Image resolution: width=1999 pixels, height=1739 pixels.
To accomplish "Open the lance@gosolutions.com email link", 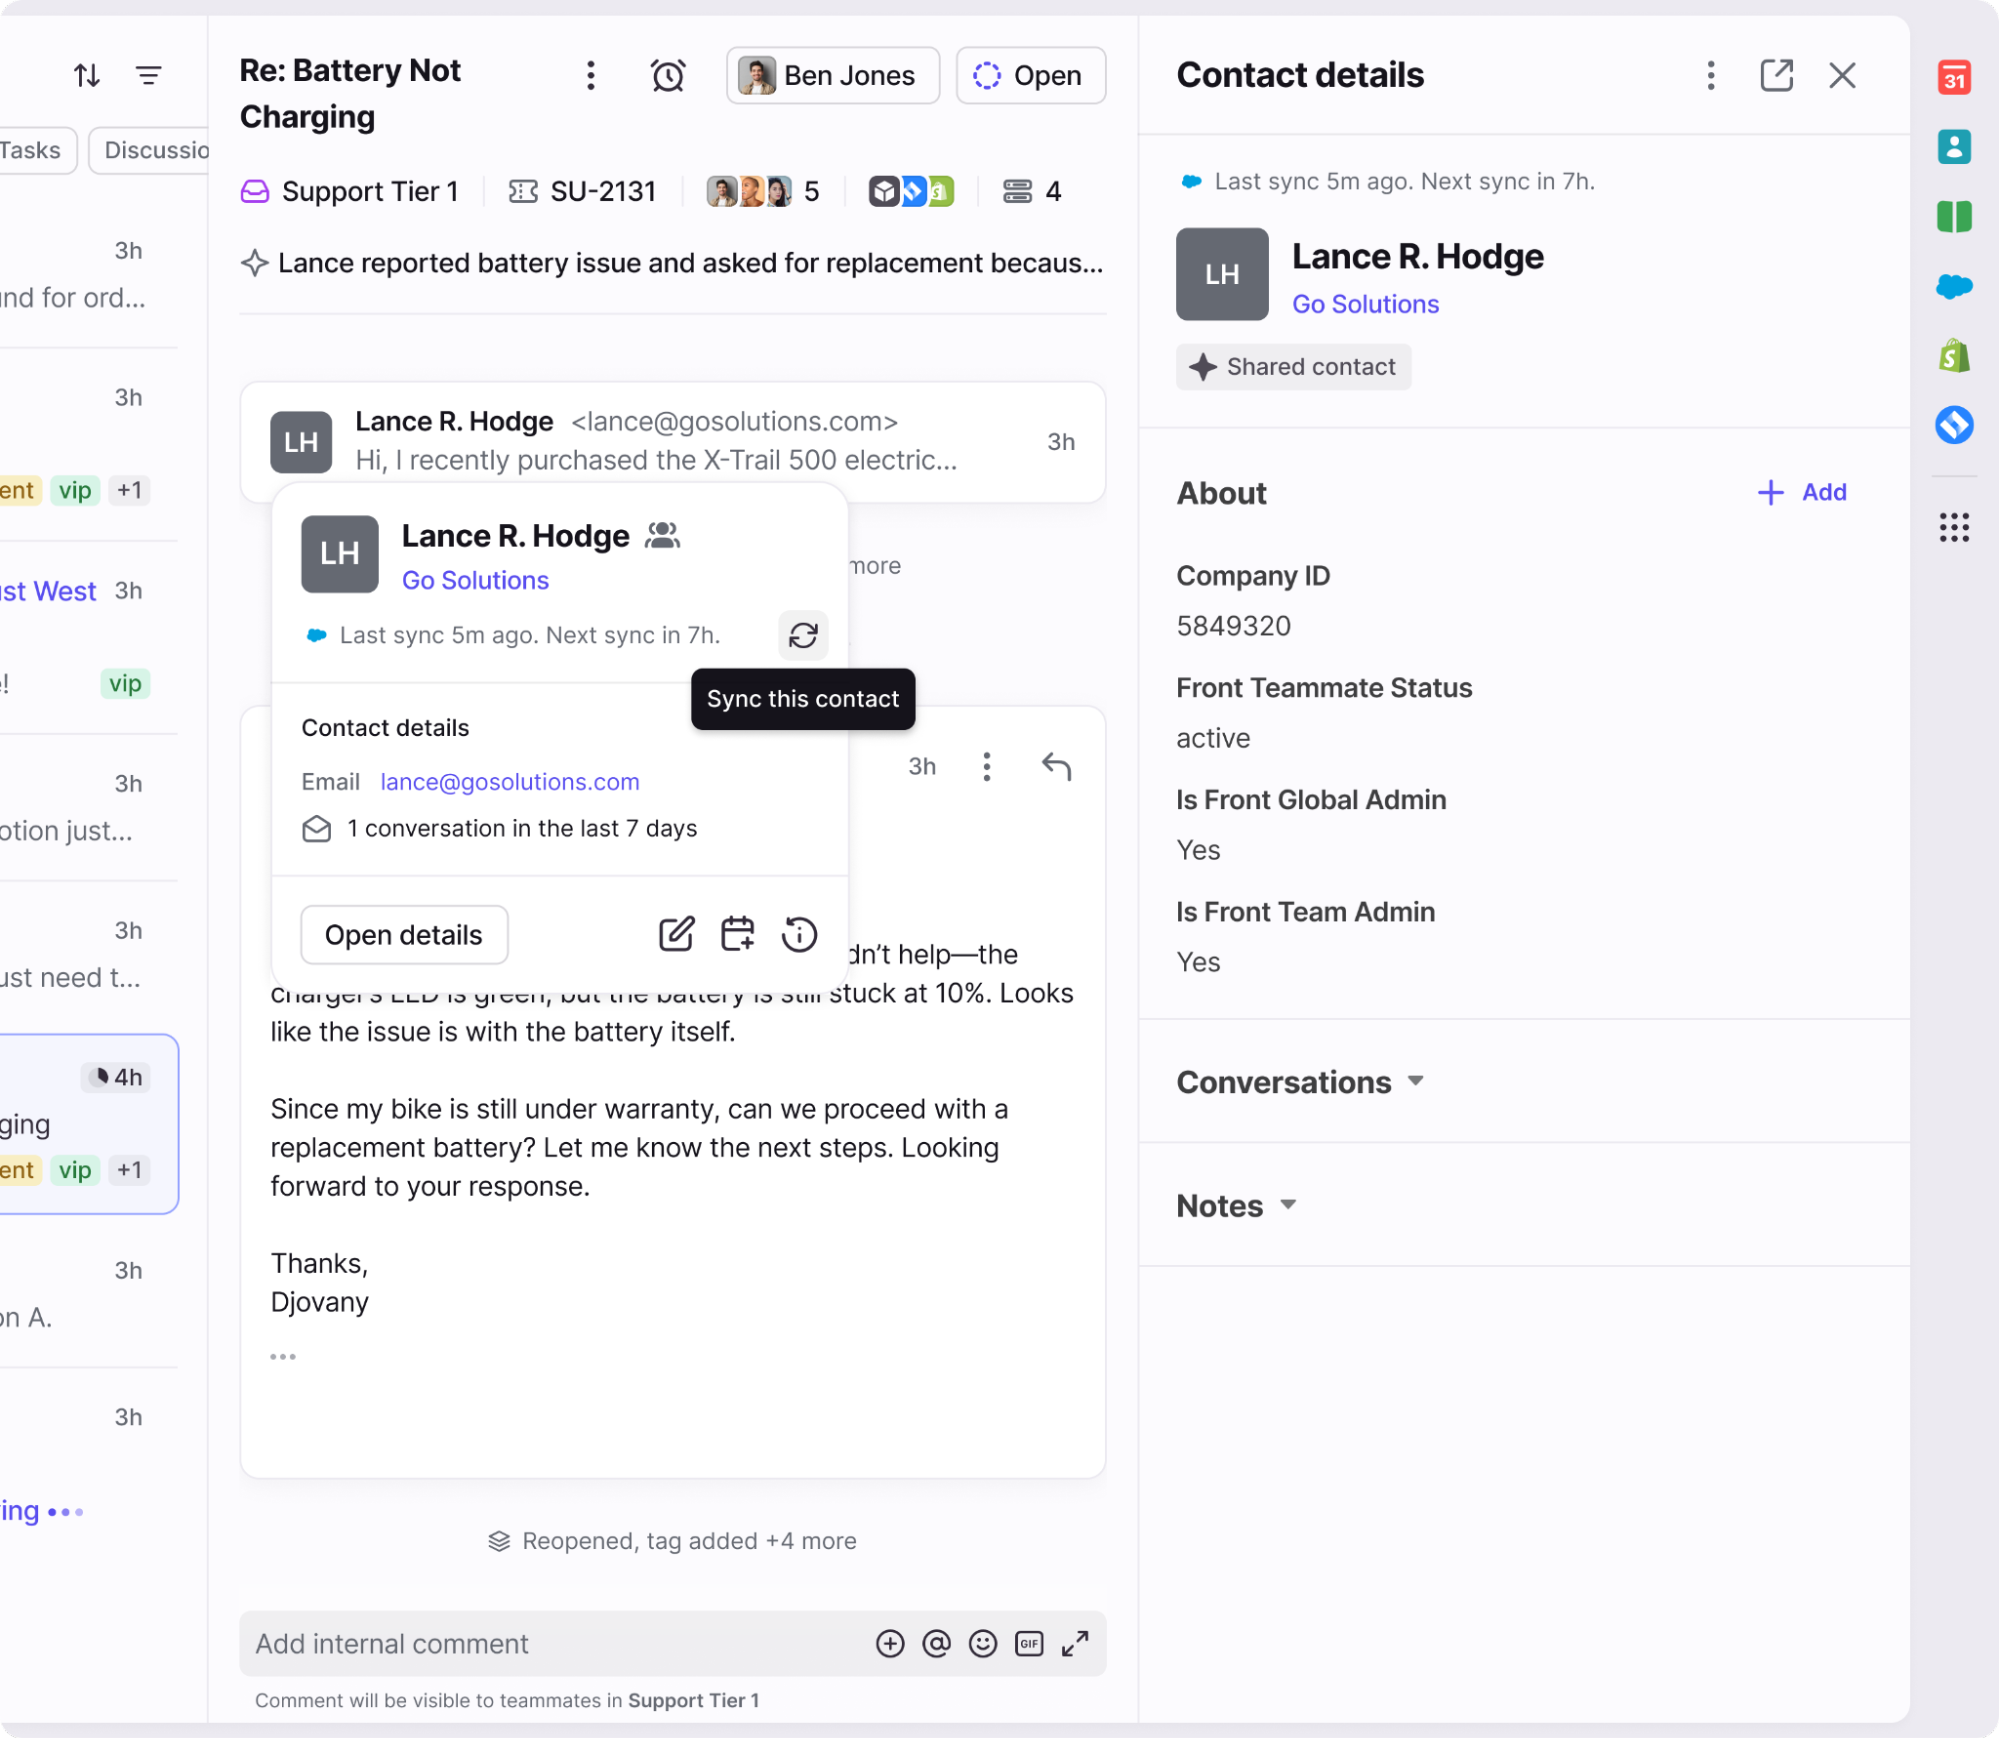I will [x=509, y=782].
